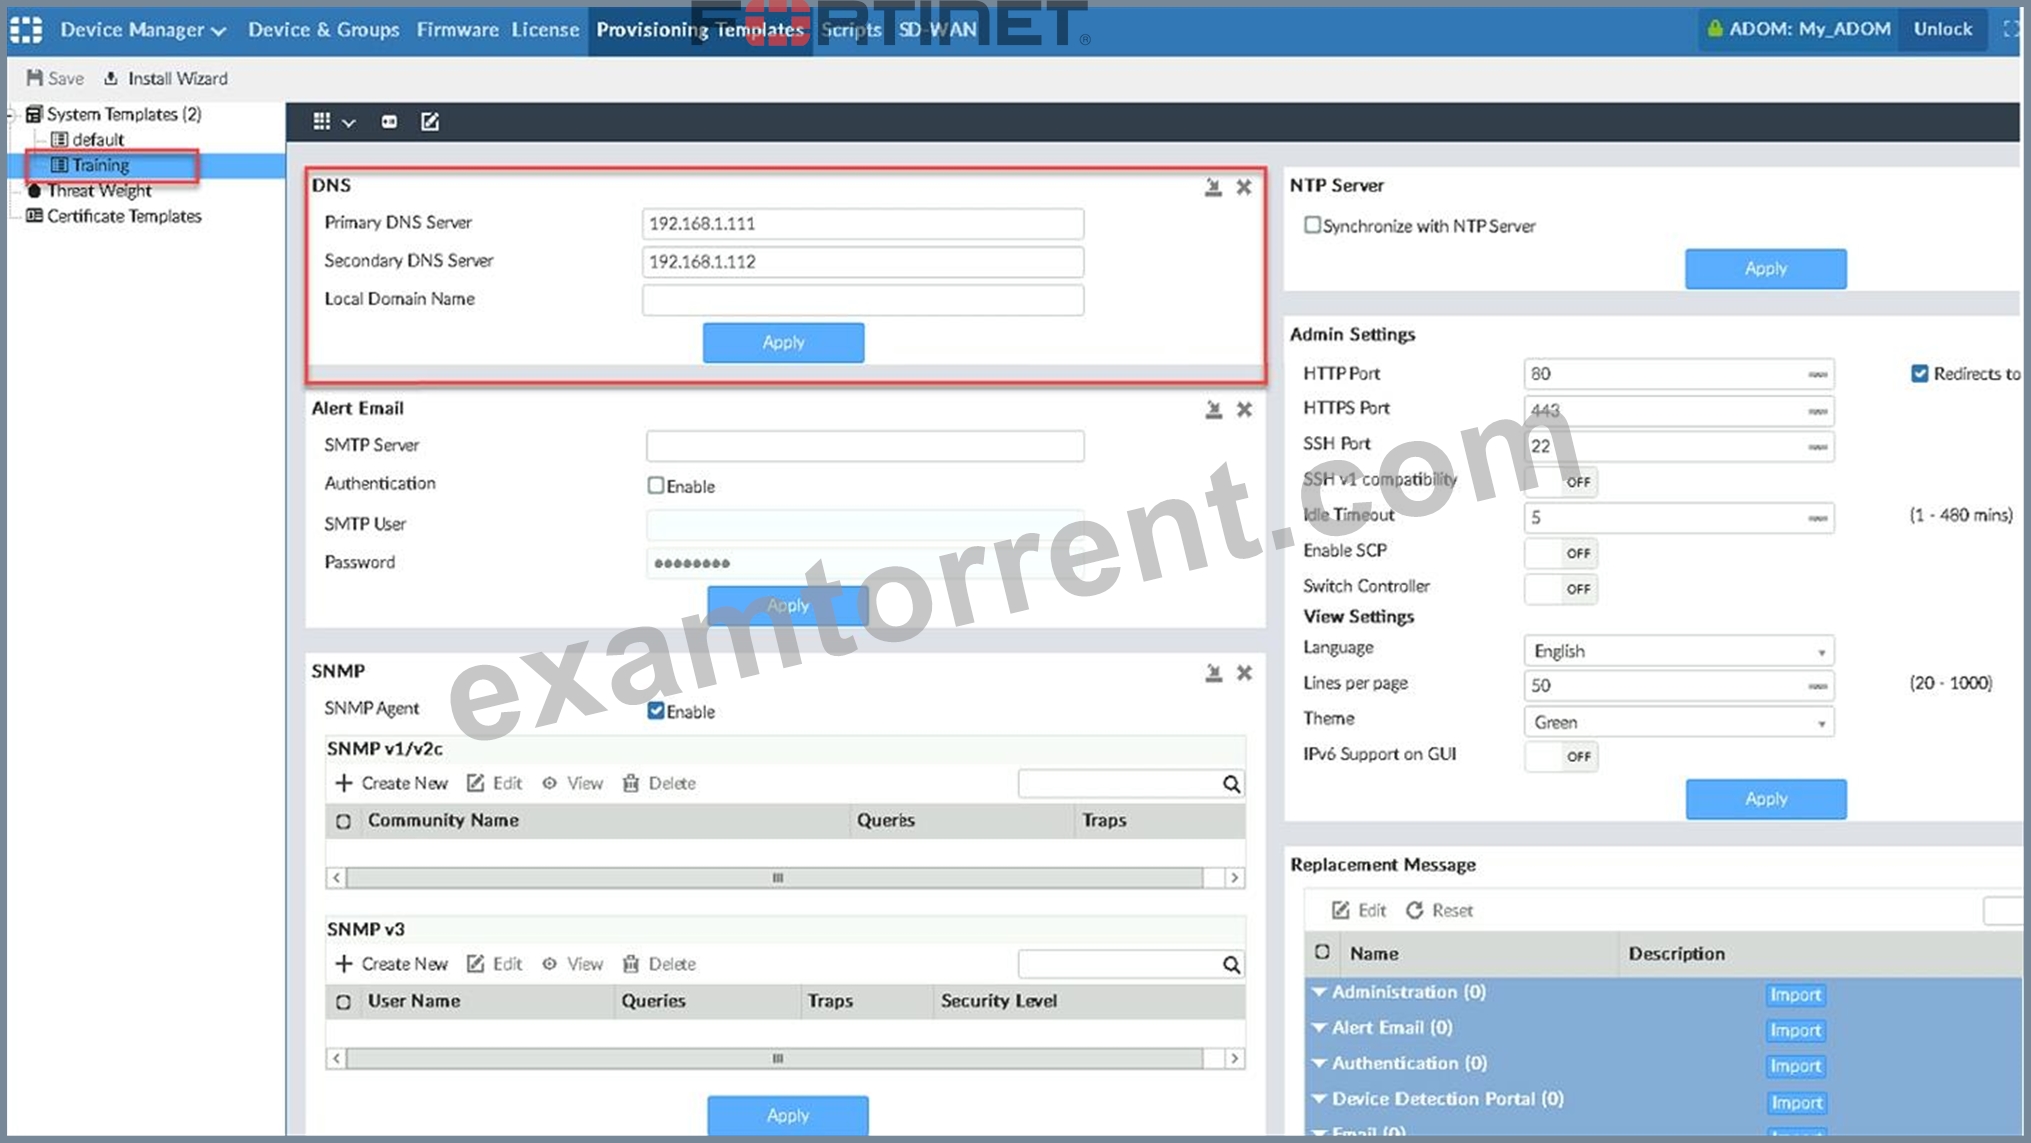Expand the Alert Email (0) group
This screenshot has width=2031, height=1143.
pyautogui.click(x=1319, y=1028)
